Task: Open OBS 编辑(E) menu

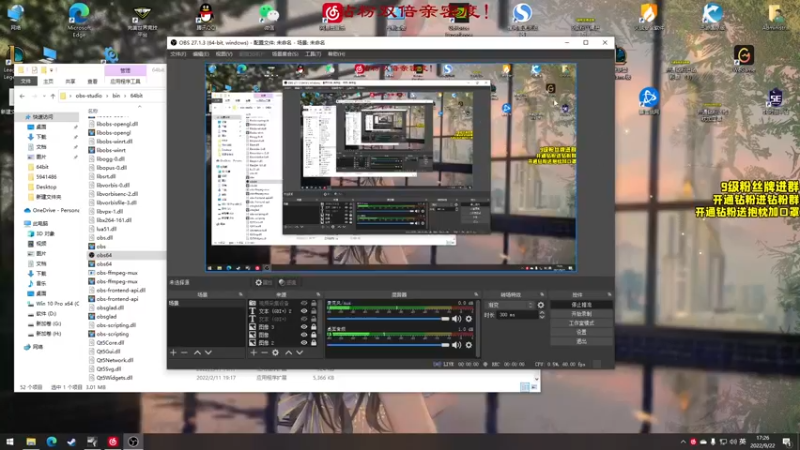Action: click(x=201, y=54)
